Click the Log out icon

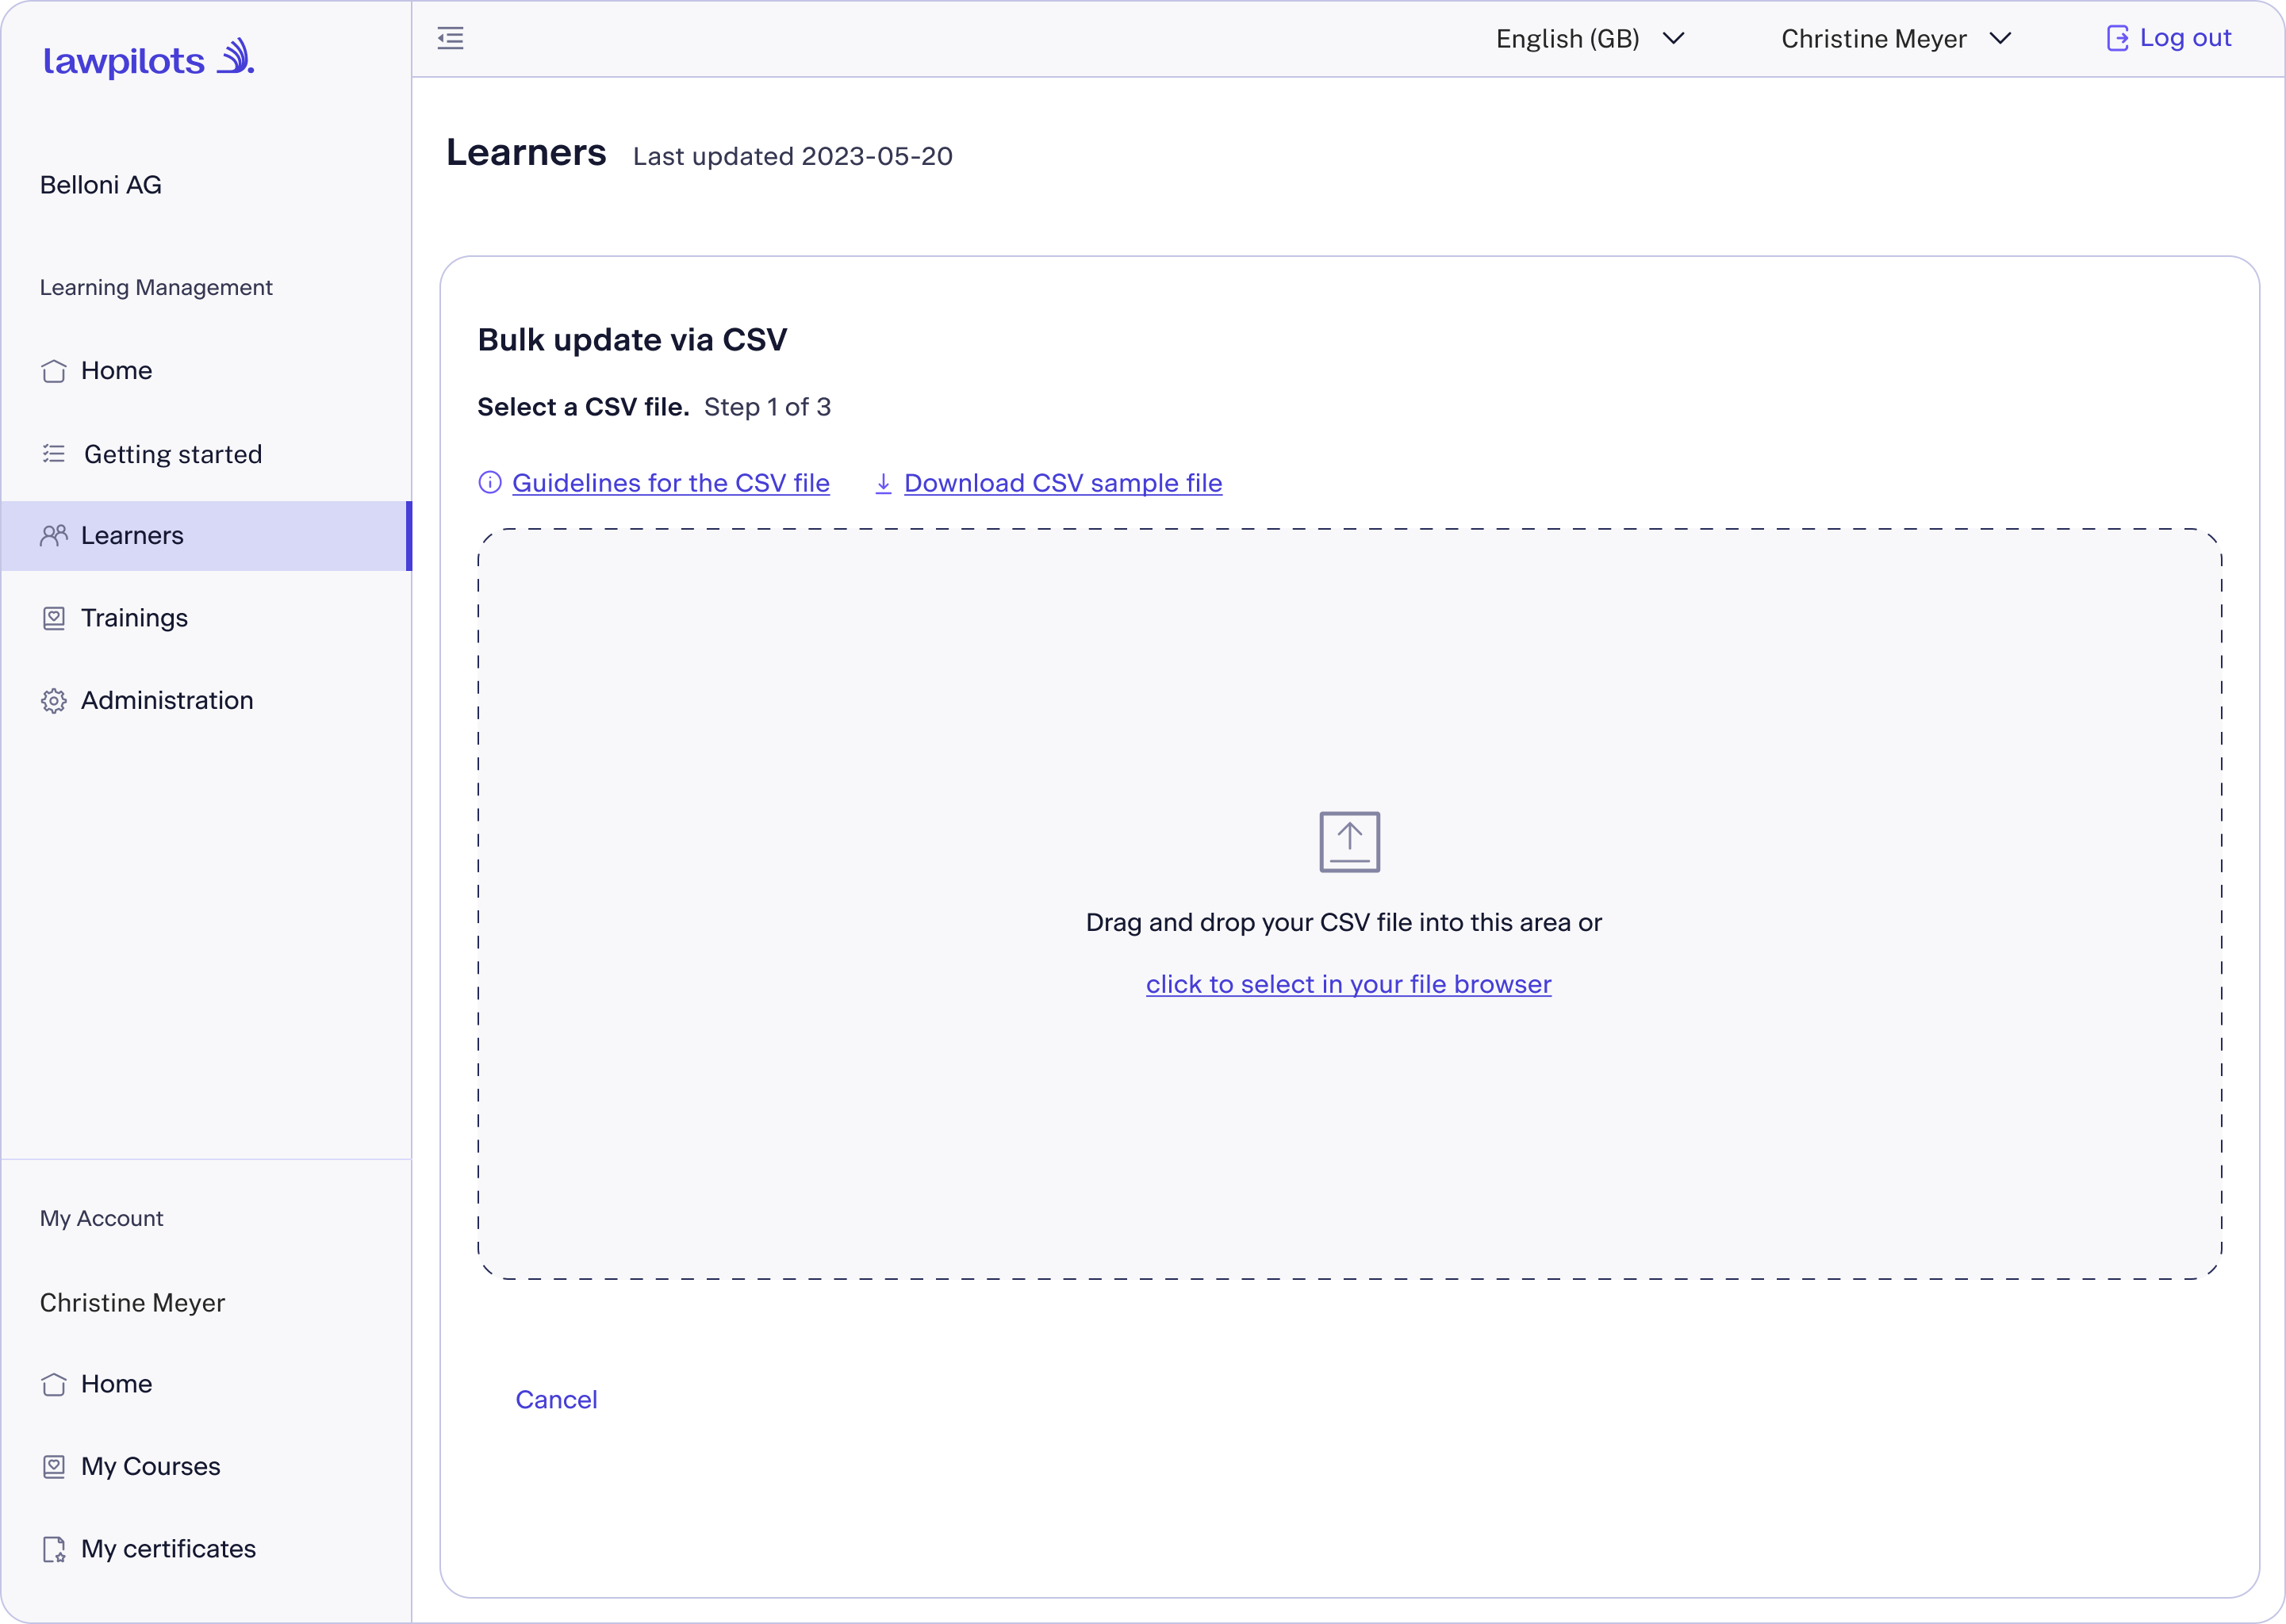2117,38
